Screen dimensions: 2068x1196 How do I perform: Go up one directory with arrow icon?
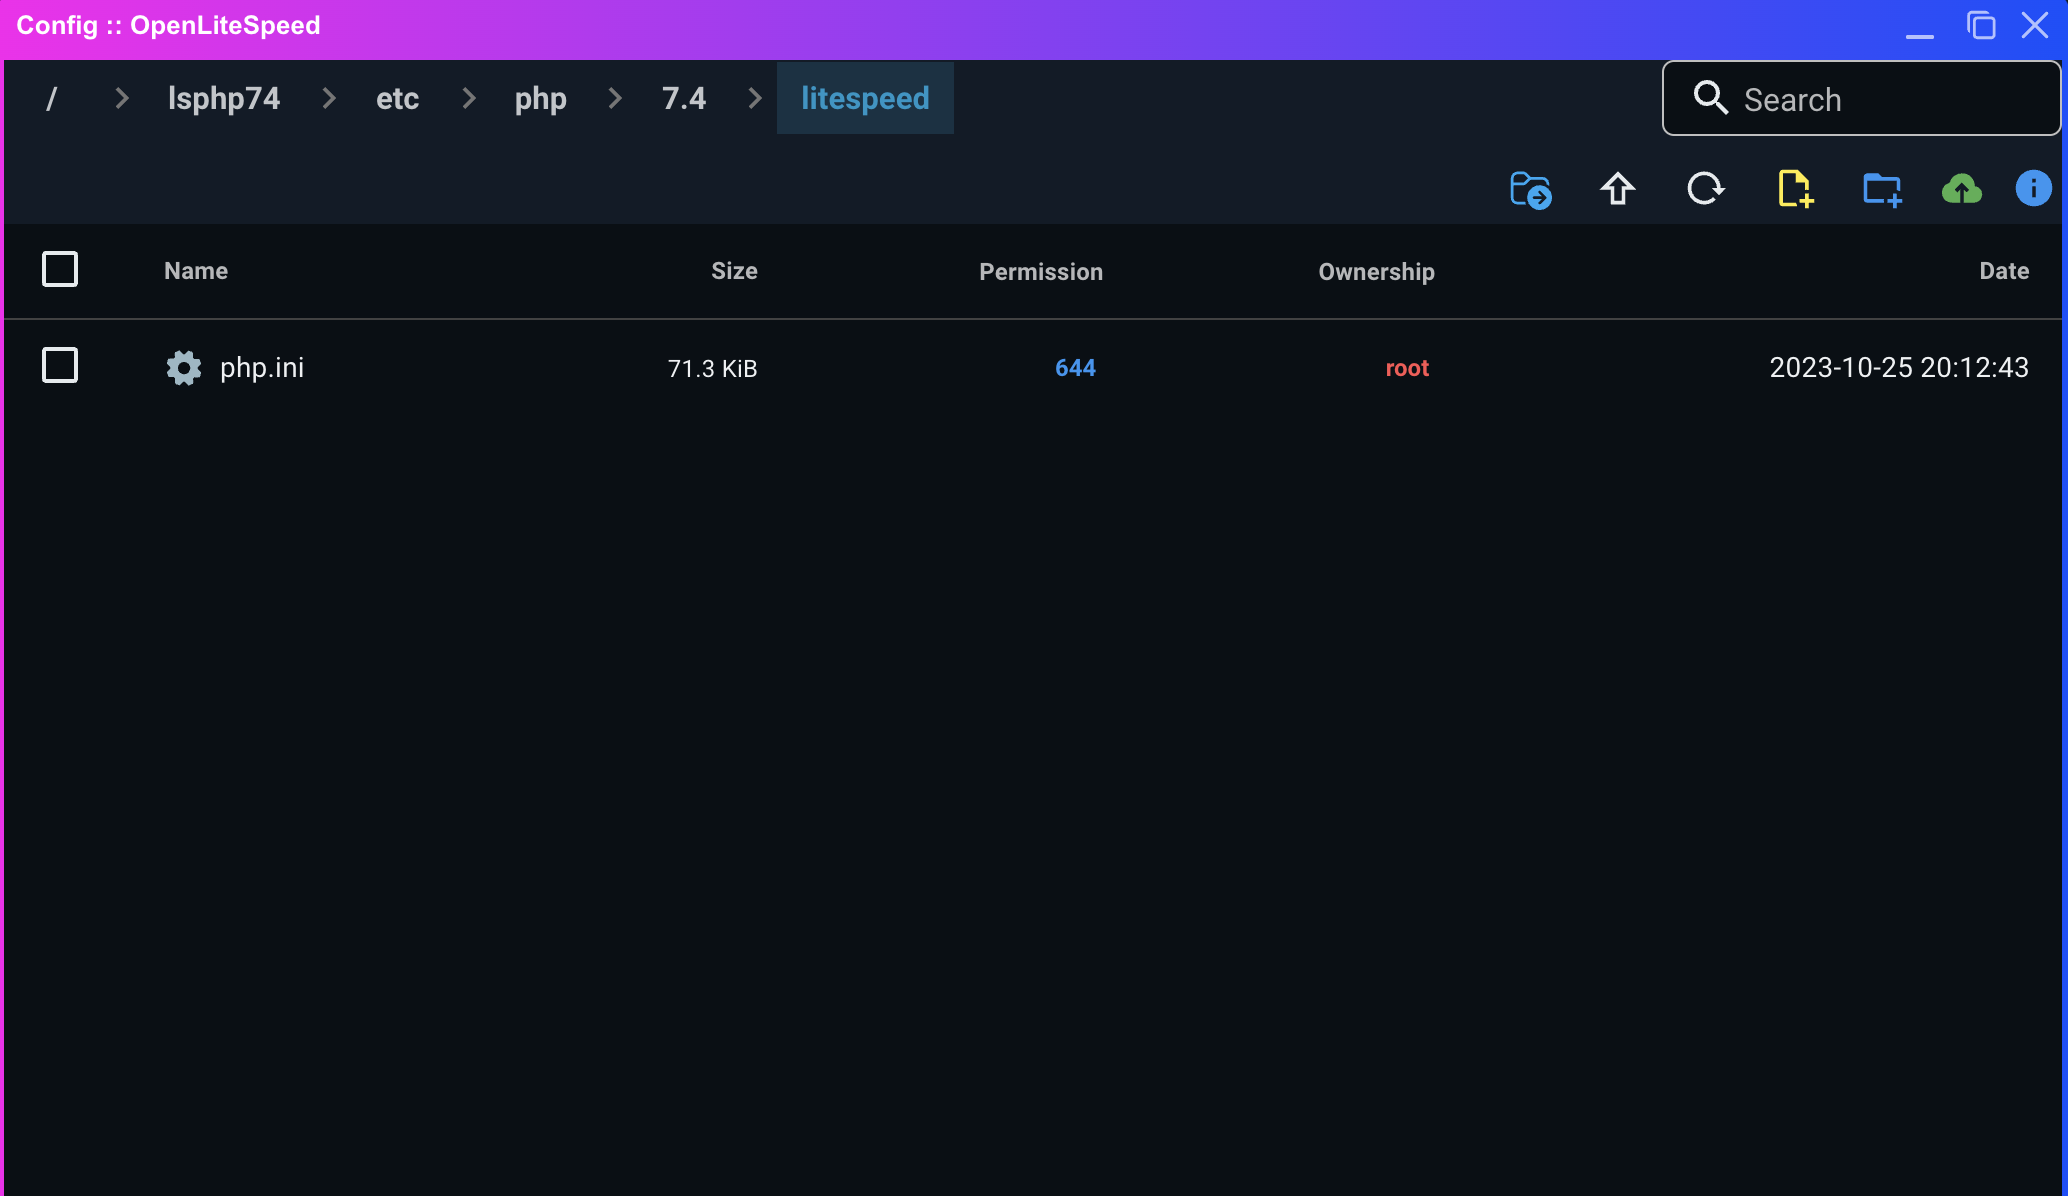tap(1617, 189)
